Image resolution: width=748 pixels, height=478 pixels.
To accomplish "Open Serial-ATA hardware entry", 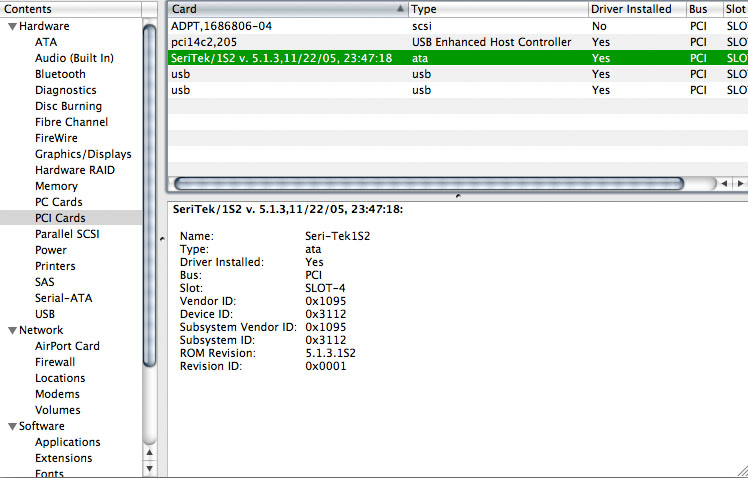I will 63,298.
